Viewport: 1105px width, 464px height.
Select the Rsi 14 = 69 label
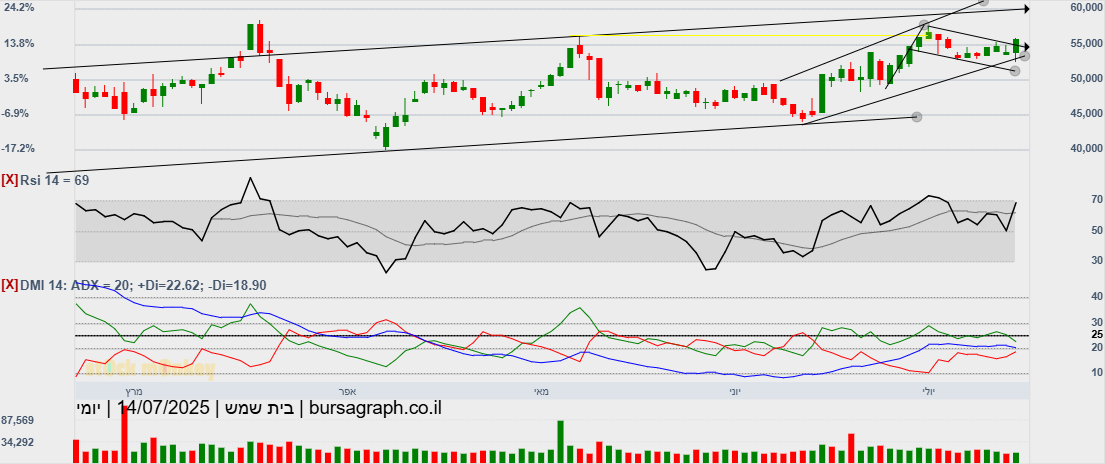point(55,181)
